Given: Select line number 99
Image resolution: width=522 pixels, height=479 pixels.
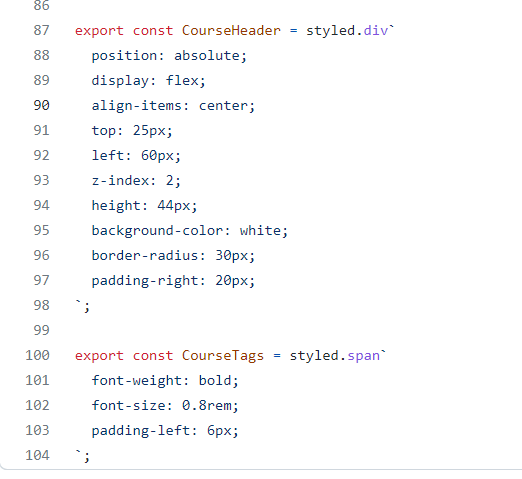Looking at the screenshot, I should [x=42, y=330].
